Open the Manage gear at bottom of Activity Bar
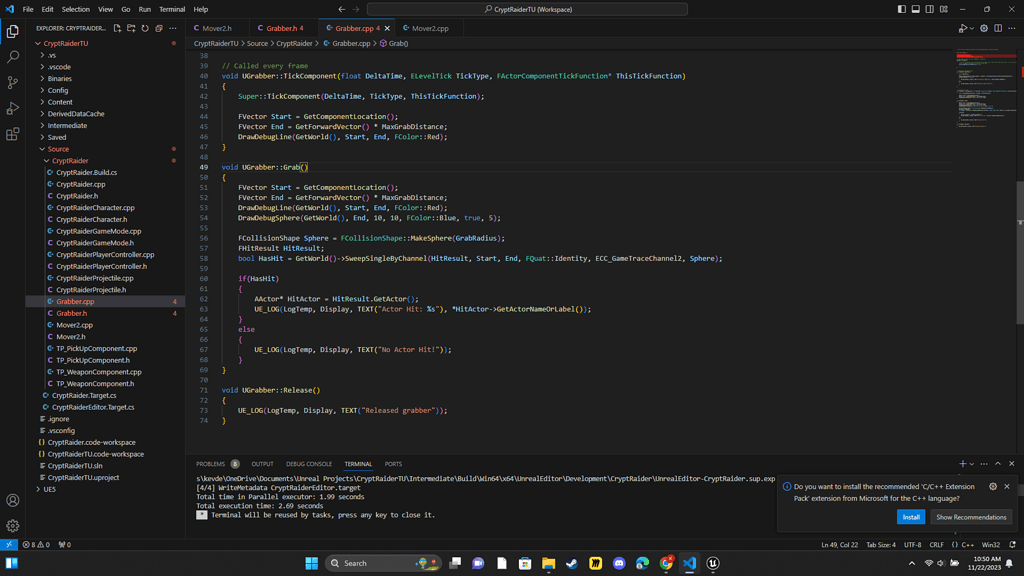The image size is (1024, 576). pos(12,526)
